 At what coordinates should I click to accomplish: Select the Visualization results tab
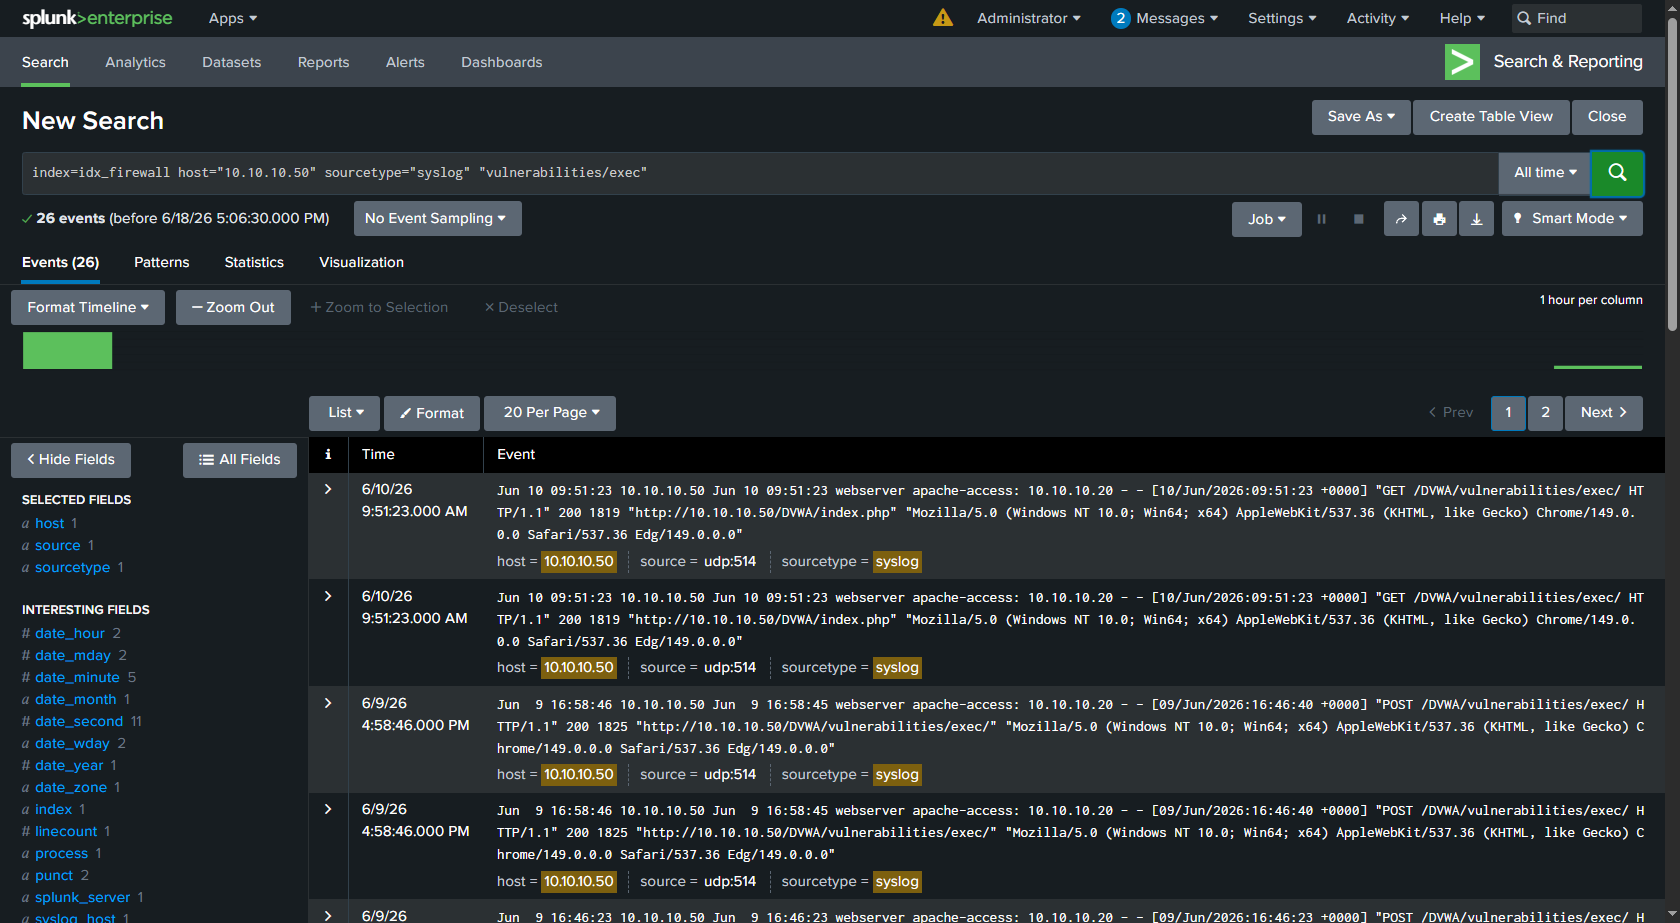[x=361, y=262]
